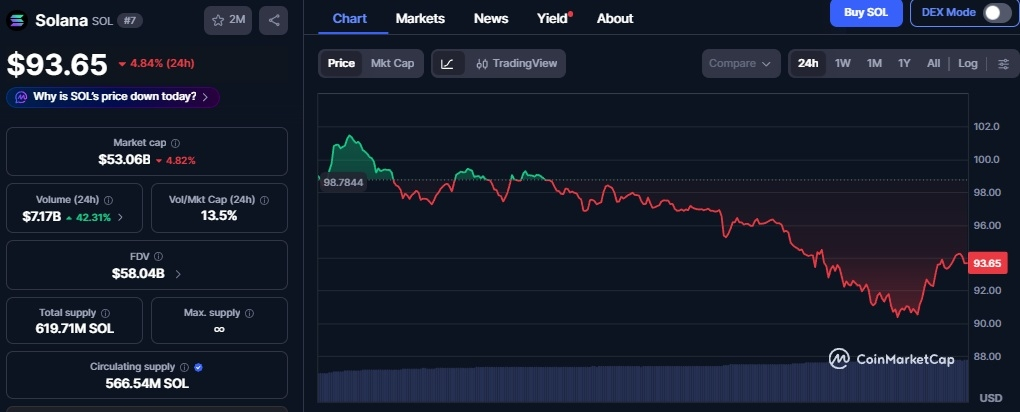Screen dimensions: 1020x412
Task: Click the AI icon beside price question
Action: point(21,97)
